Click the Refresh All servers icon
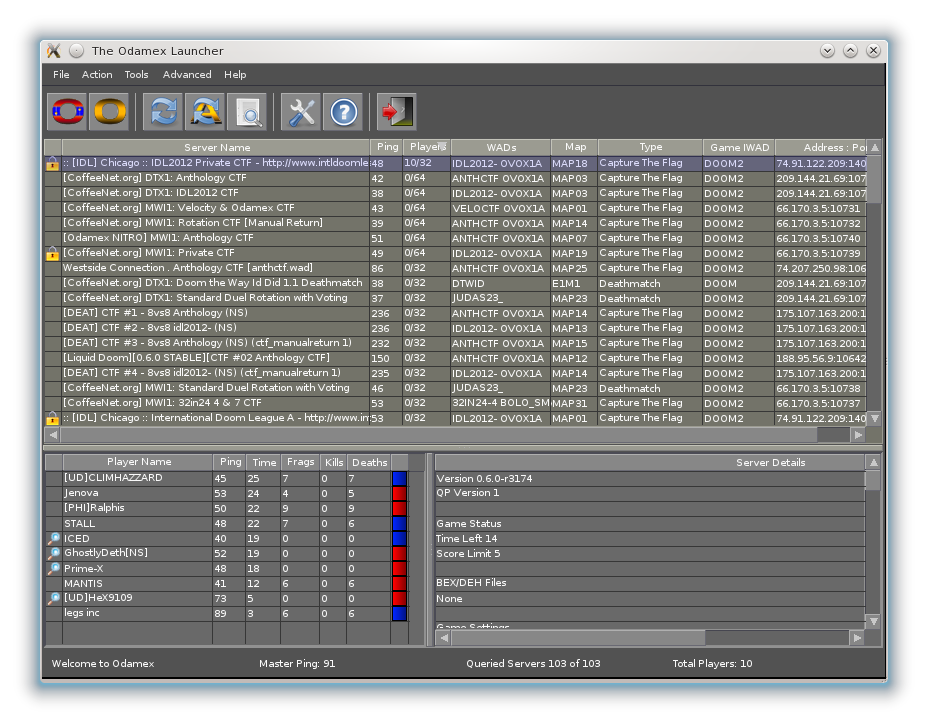Viewport: 928px width, 723px height. coord(205,112)
